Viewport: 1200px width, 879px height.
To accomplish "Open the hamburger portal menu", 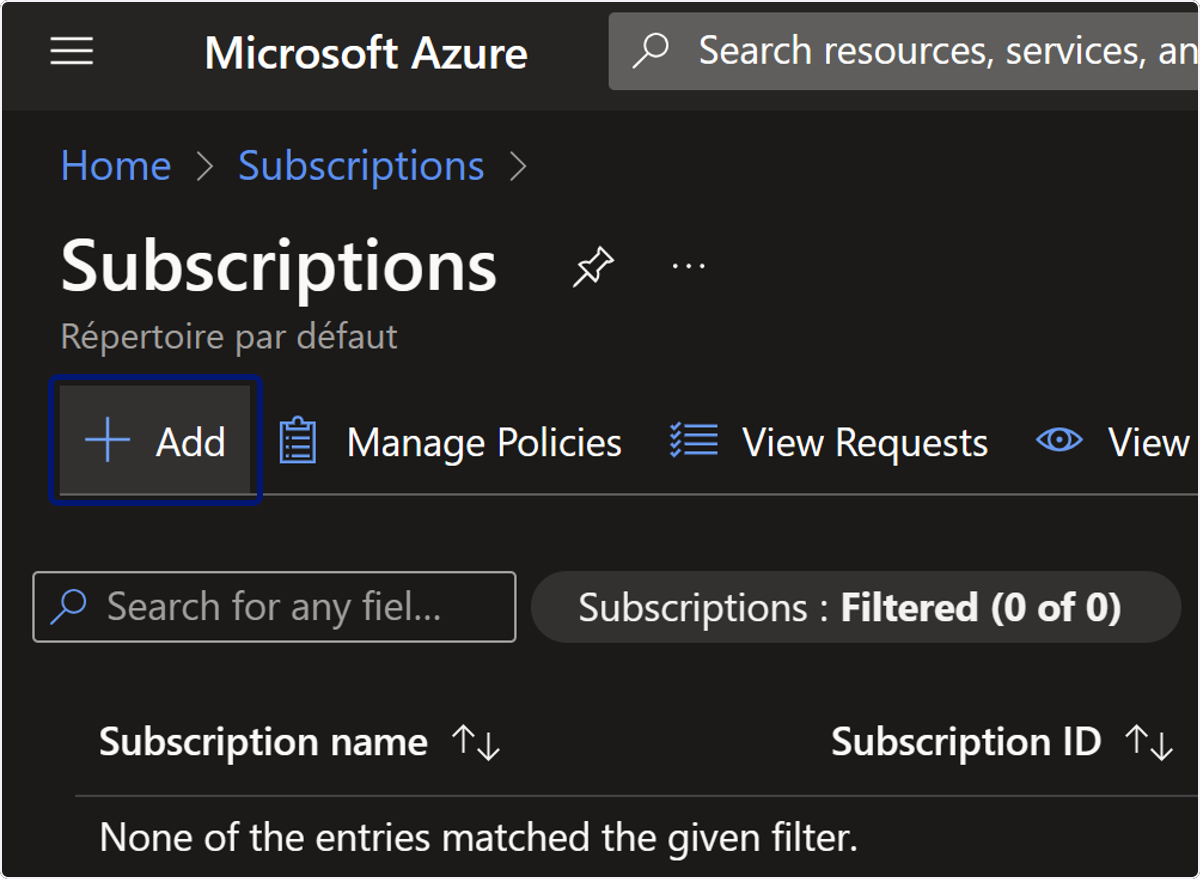I will 72,51.
